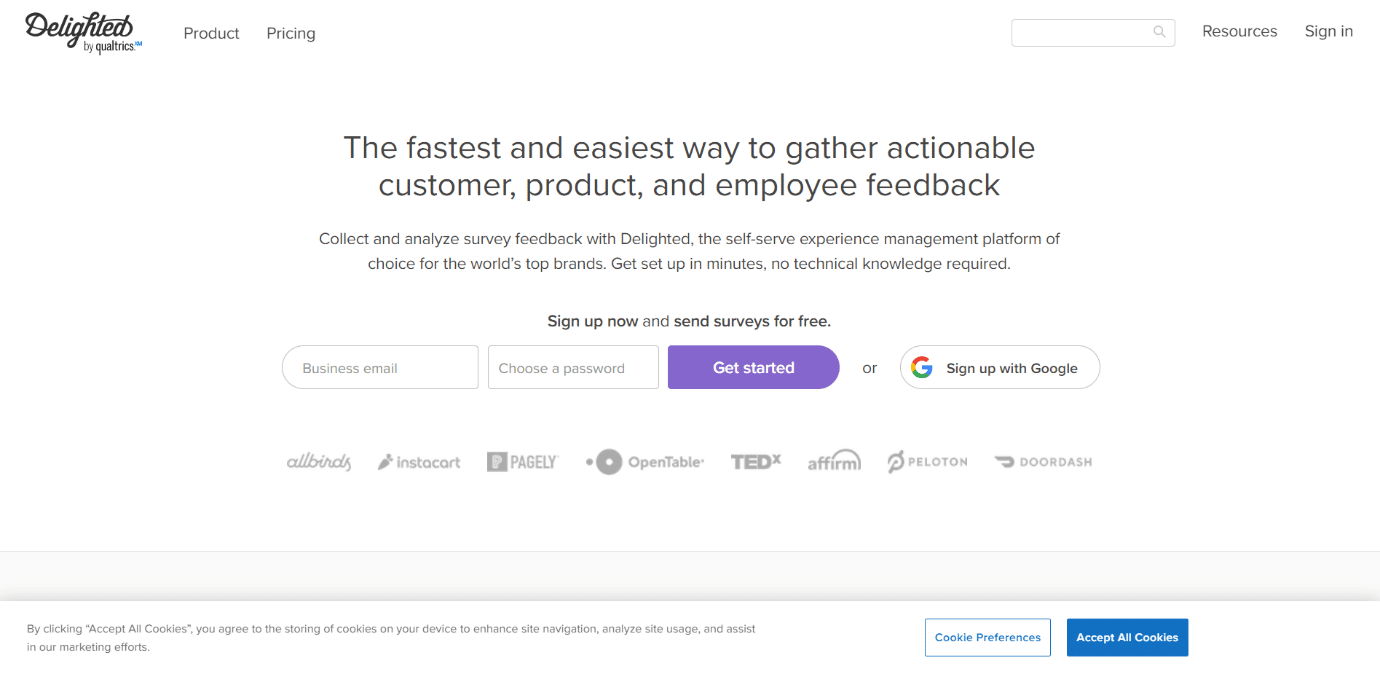Click the Pagely brand logo
1380x674 pixels.
(522, 462)
